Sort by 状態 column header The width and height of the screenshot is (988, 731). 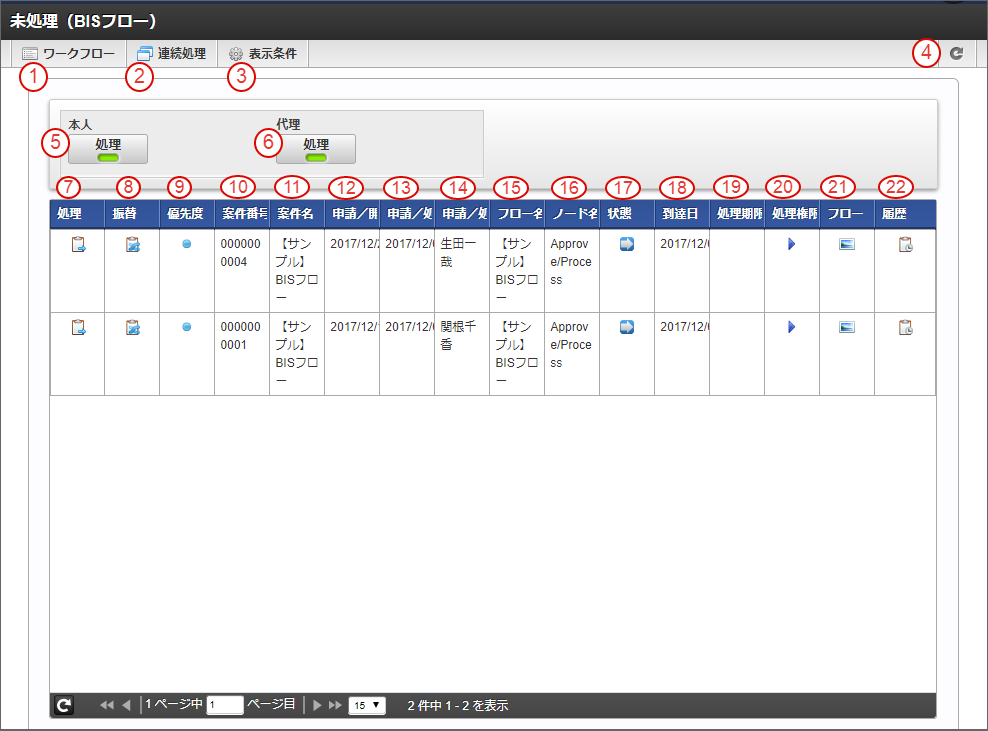coord(627,214)
